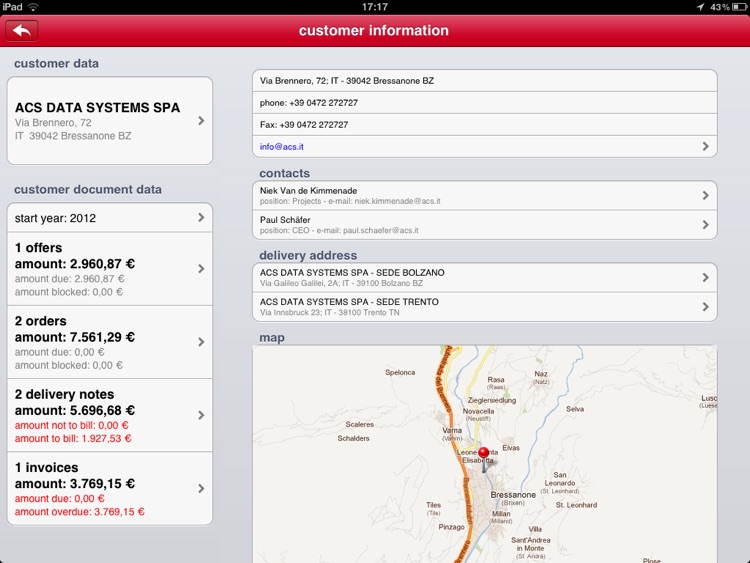This screenshot has width=750, height=563.
Task: Expand ACS DATA SYSTEMS SPA card chevron
Action: point(201,121)
